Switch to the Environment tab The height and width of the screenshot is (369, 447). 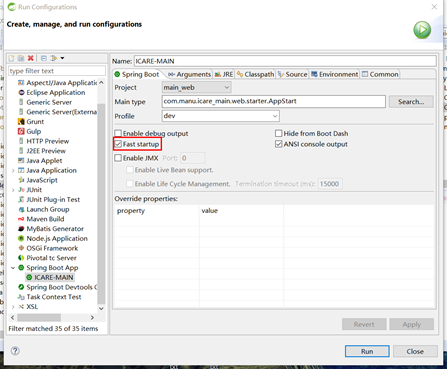tap(335, 74)
